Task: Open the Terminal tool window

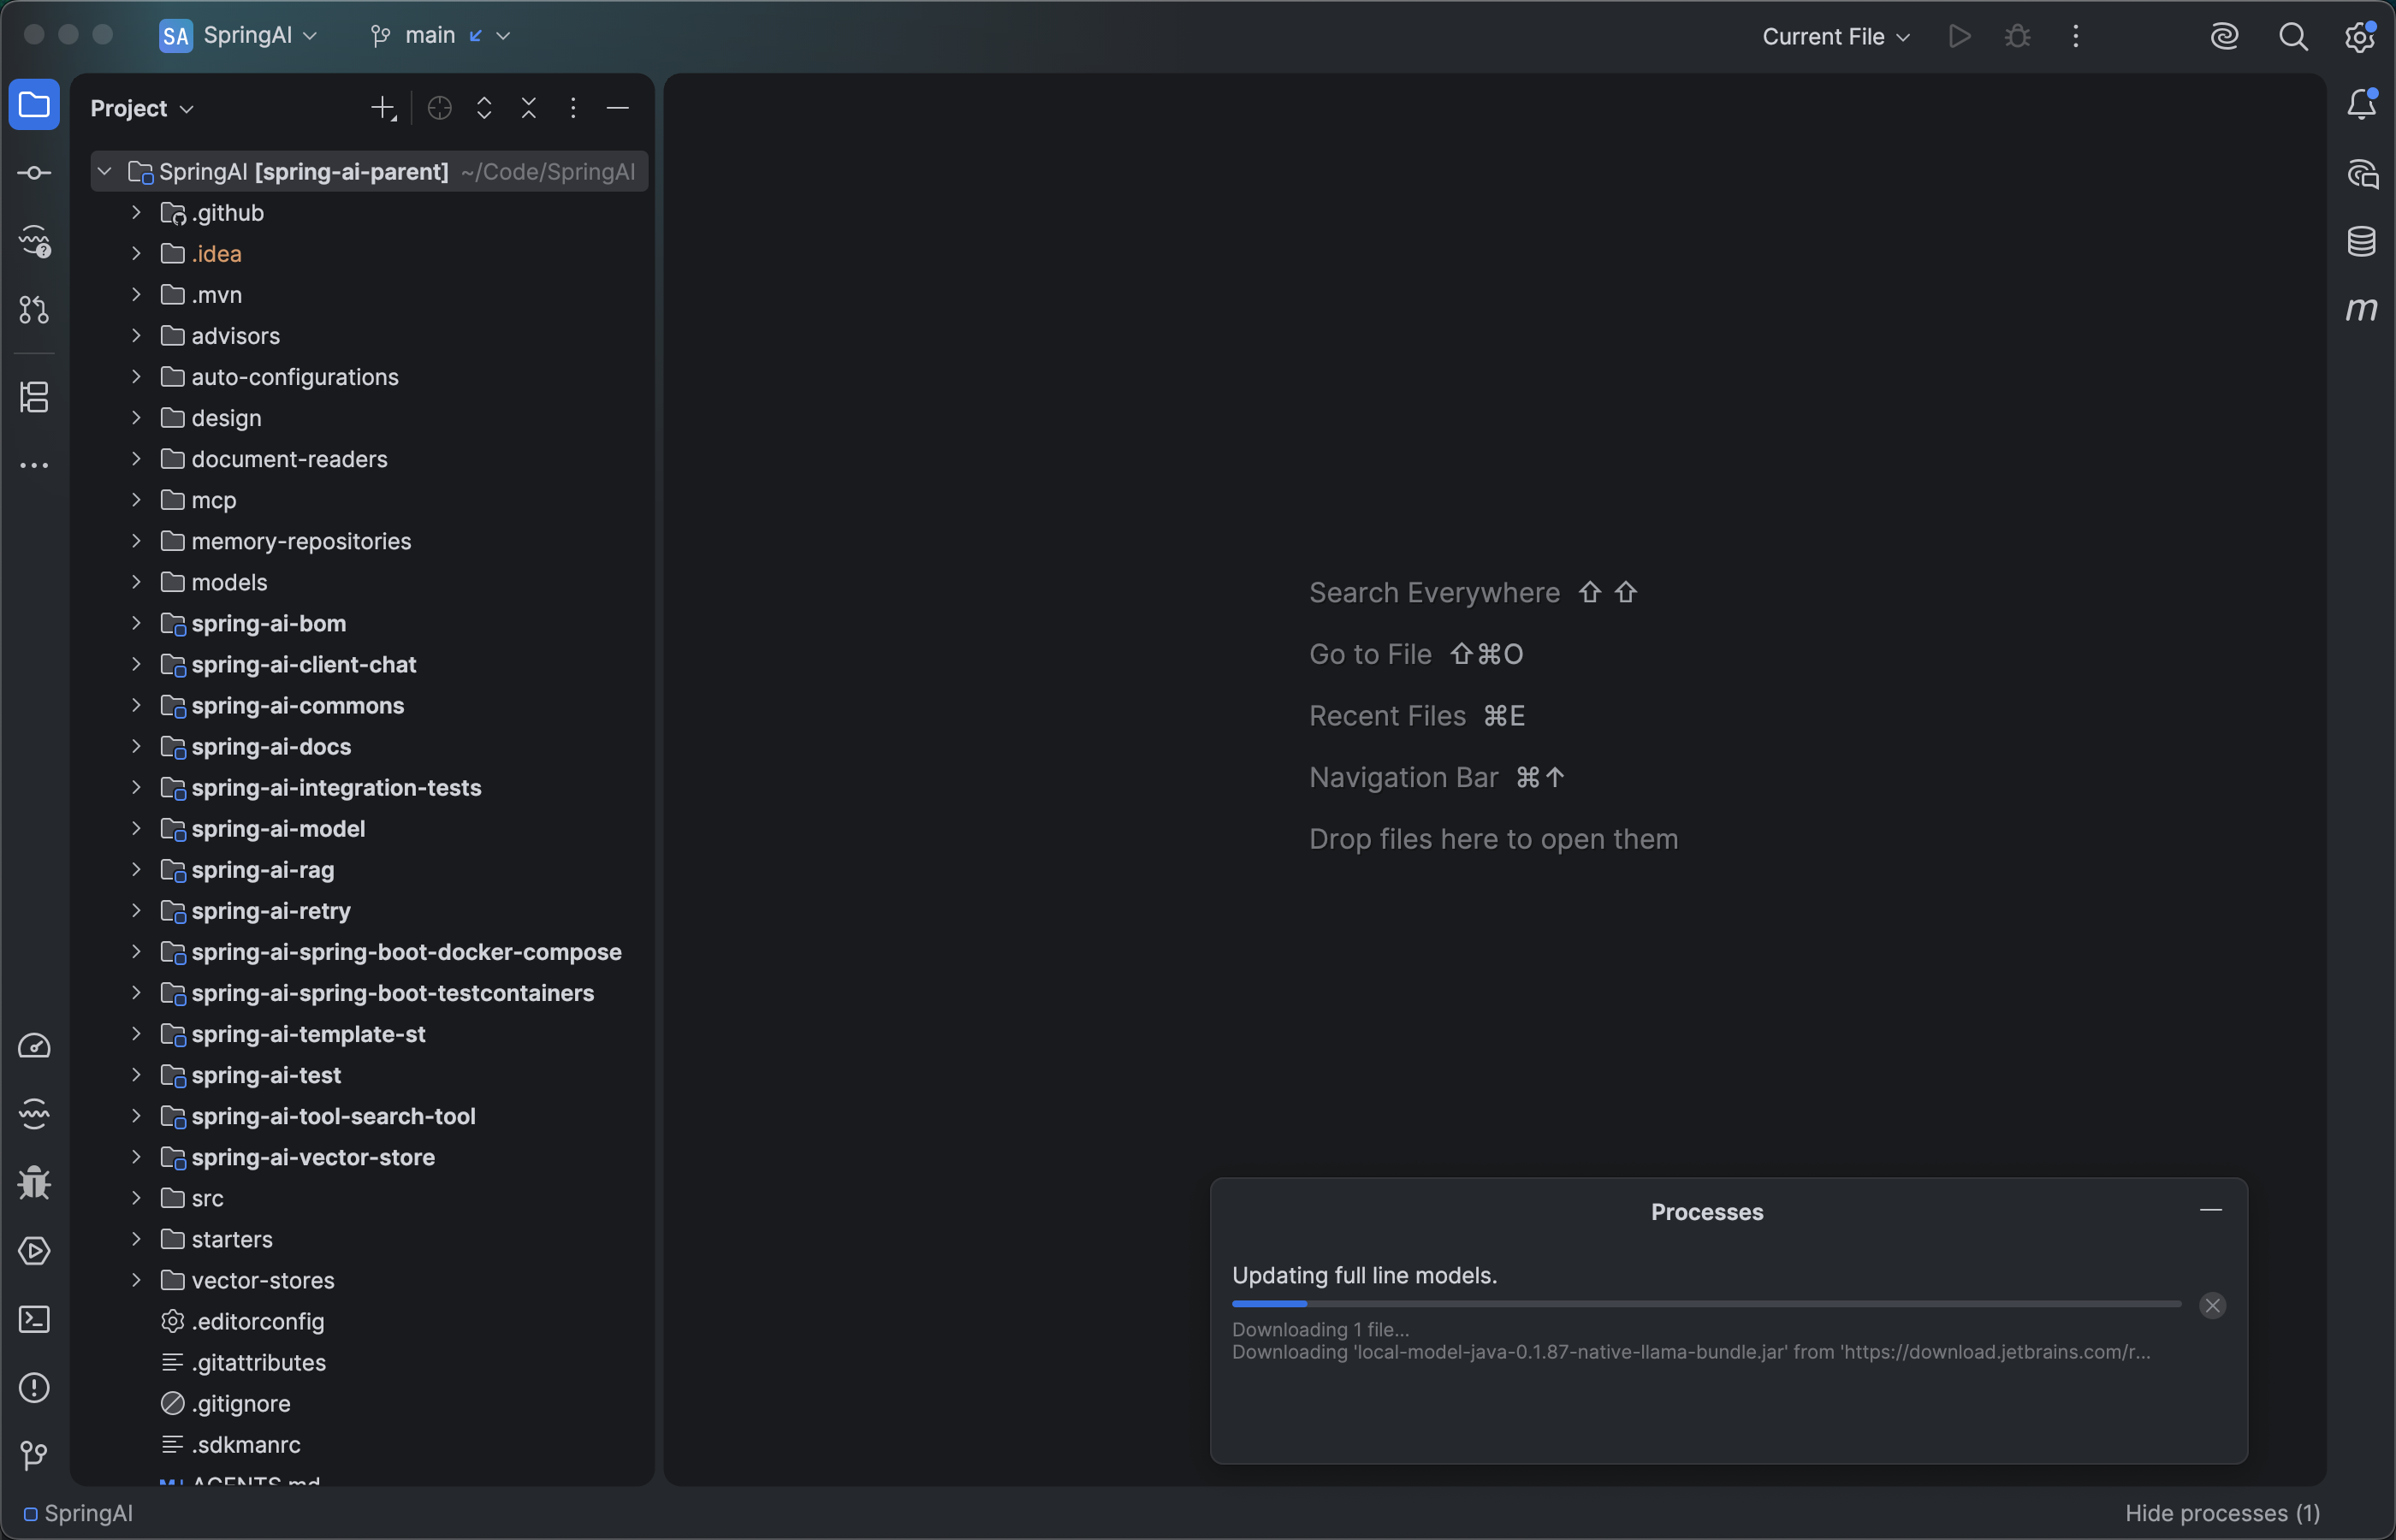Action: [x=34, y=1320]
